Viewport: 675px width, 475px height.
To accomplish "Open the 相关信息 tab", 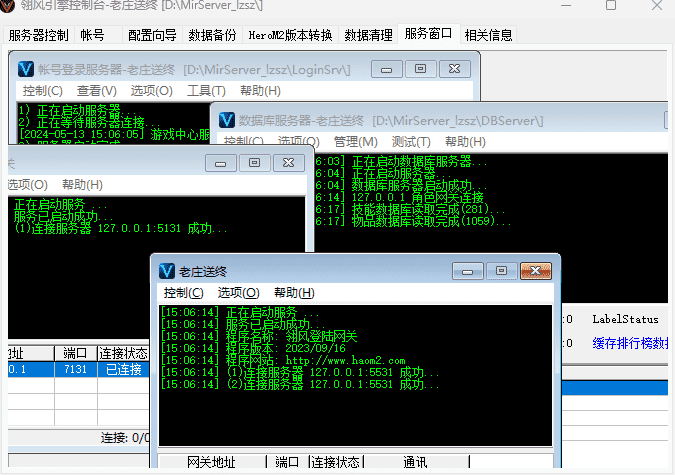I will click(x=488, y=35).
